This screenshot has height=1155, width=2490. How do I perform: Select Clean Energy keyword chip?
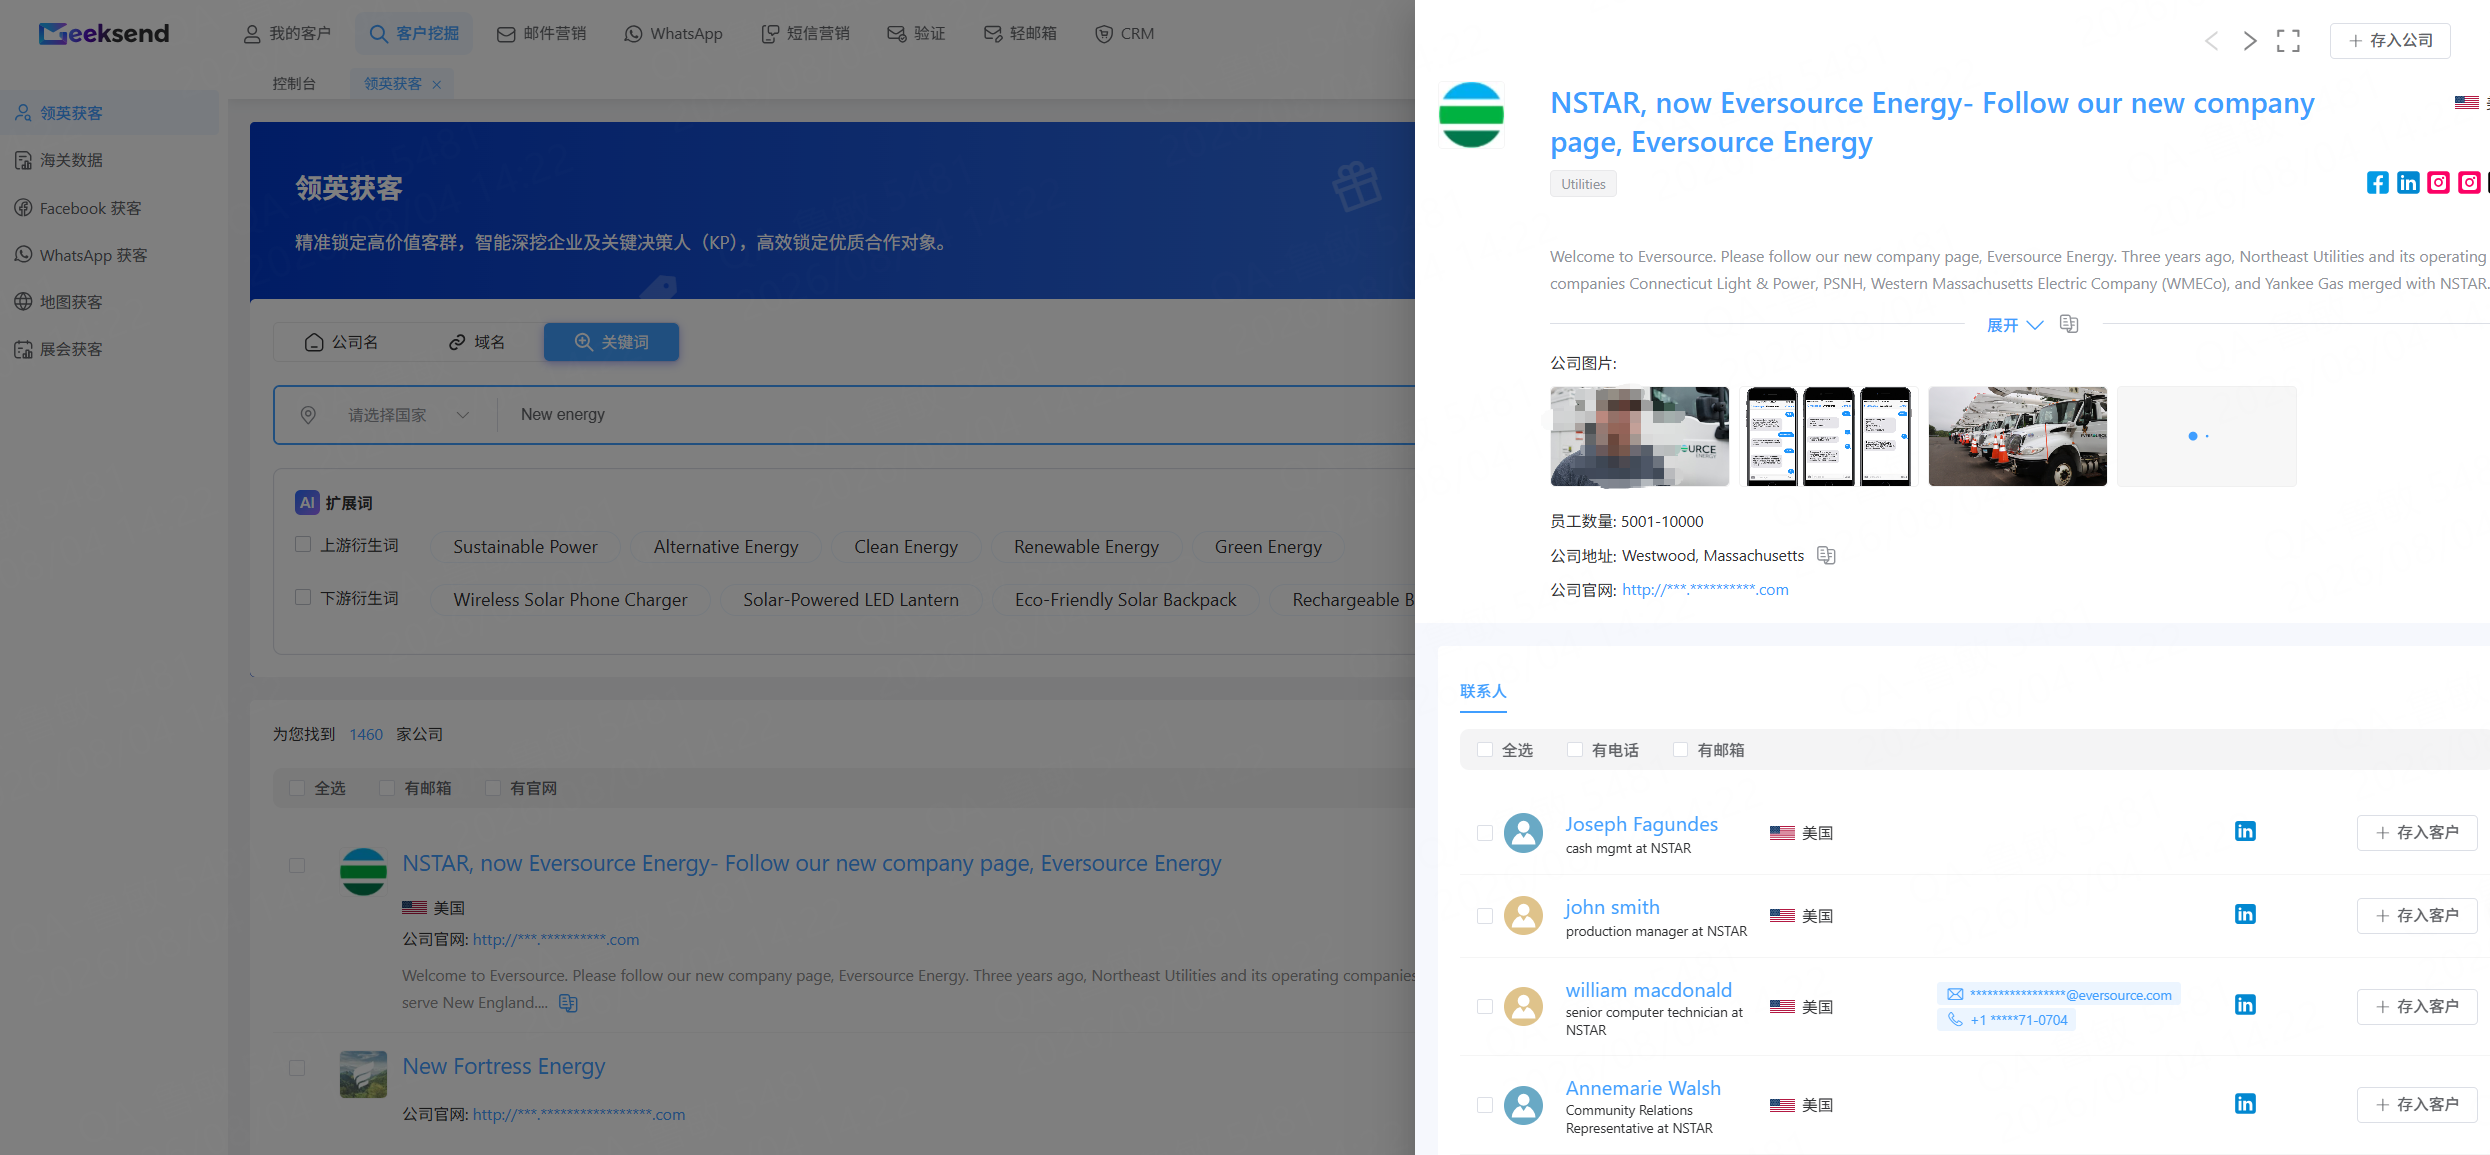click(906, 547)
